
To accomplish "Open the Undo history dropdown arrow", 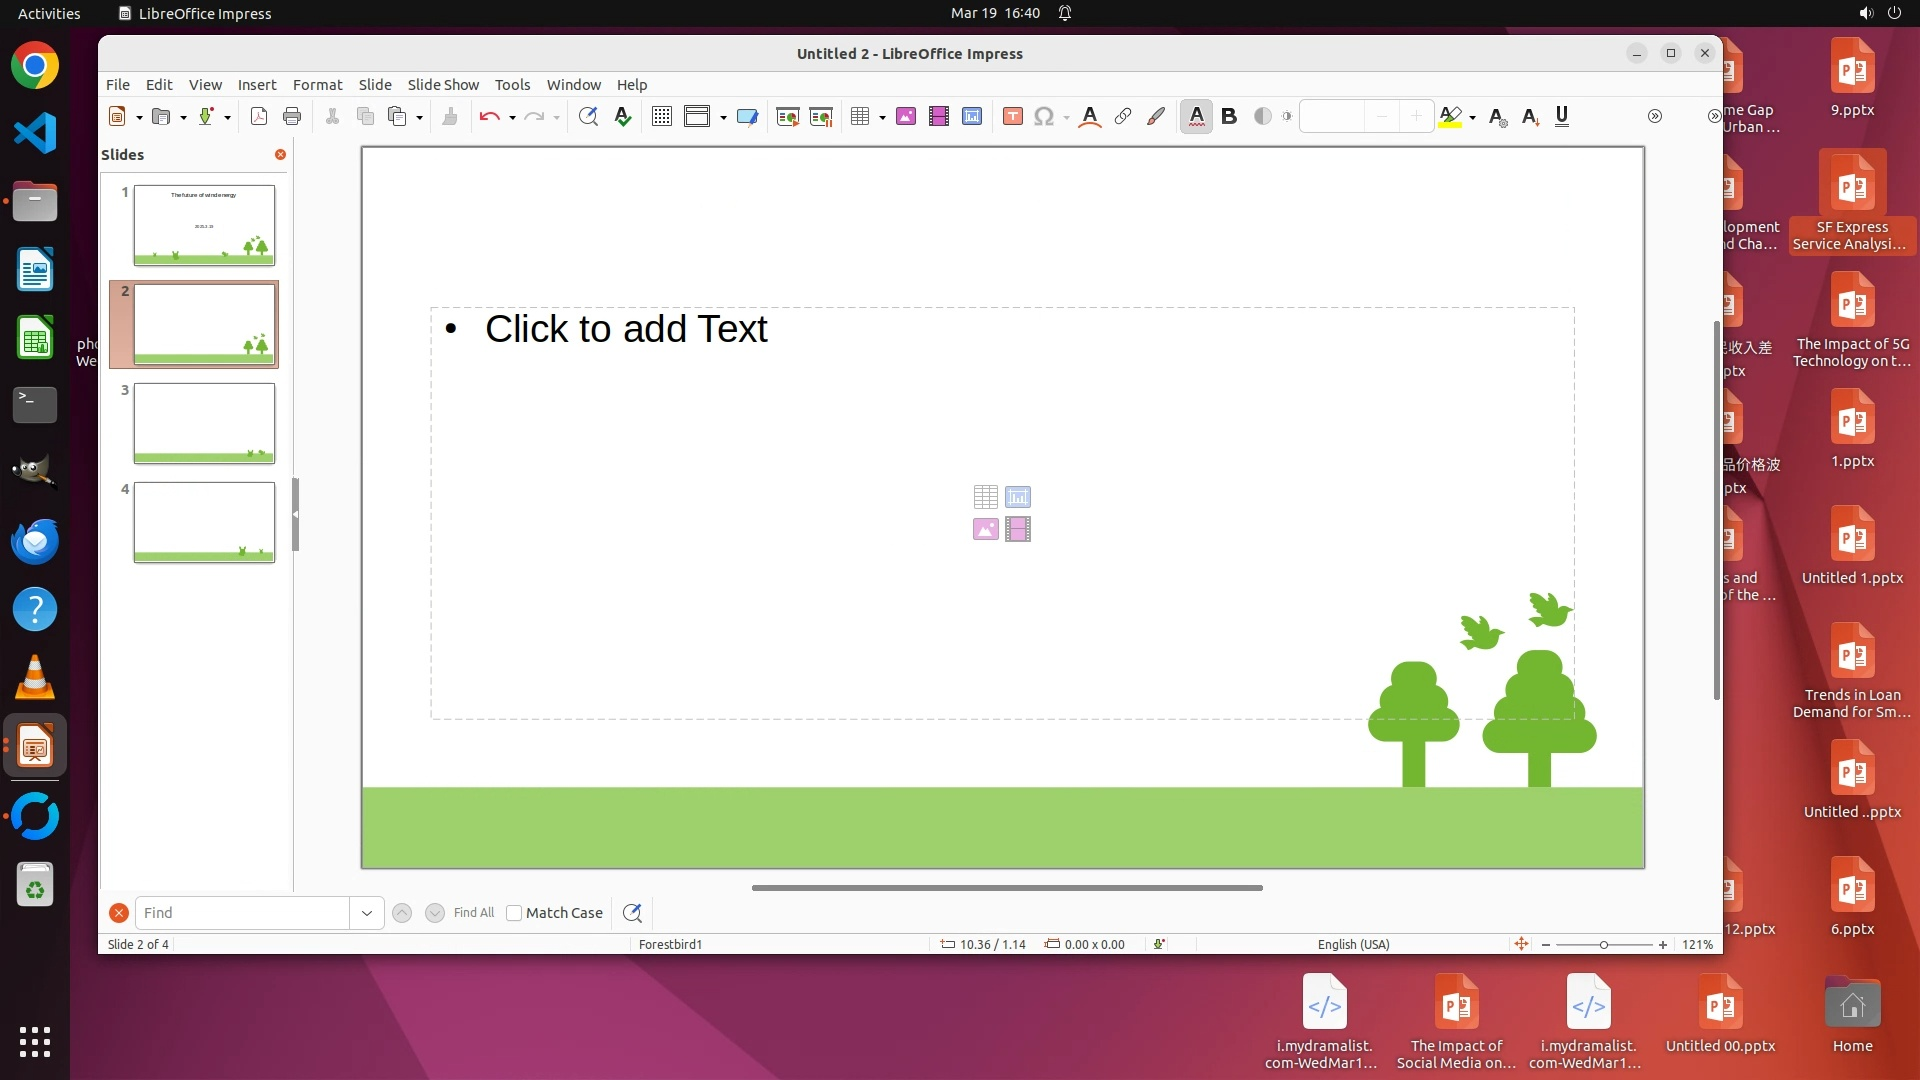I will tap(512, 118).
